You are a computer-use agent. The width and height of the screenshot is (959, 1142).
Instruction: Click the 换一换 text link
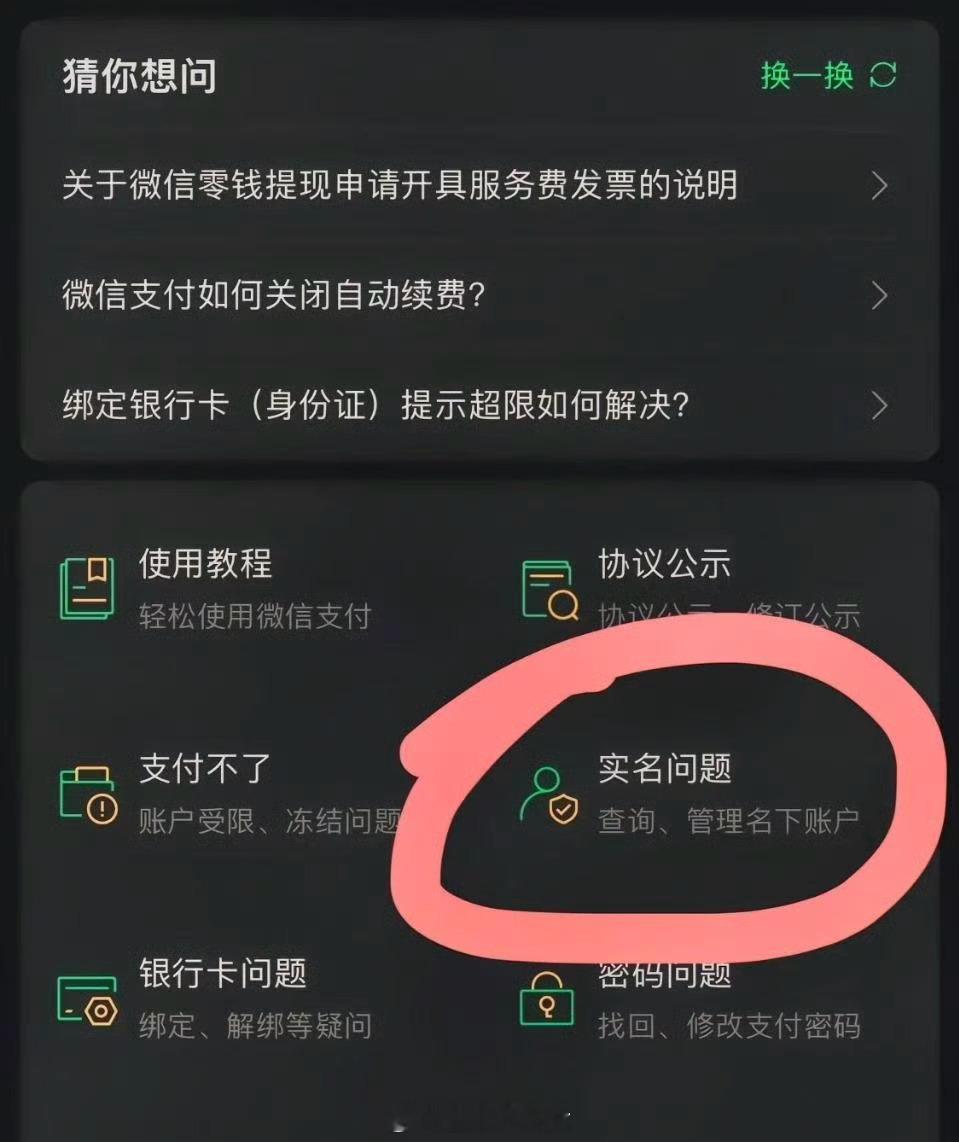pos(807,75)
